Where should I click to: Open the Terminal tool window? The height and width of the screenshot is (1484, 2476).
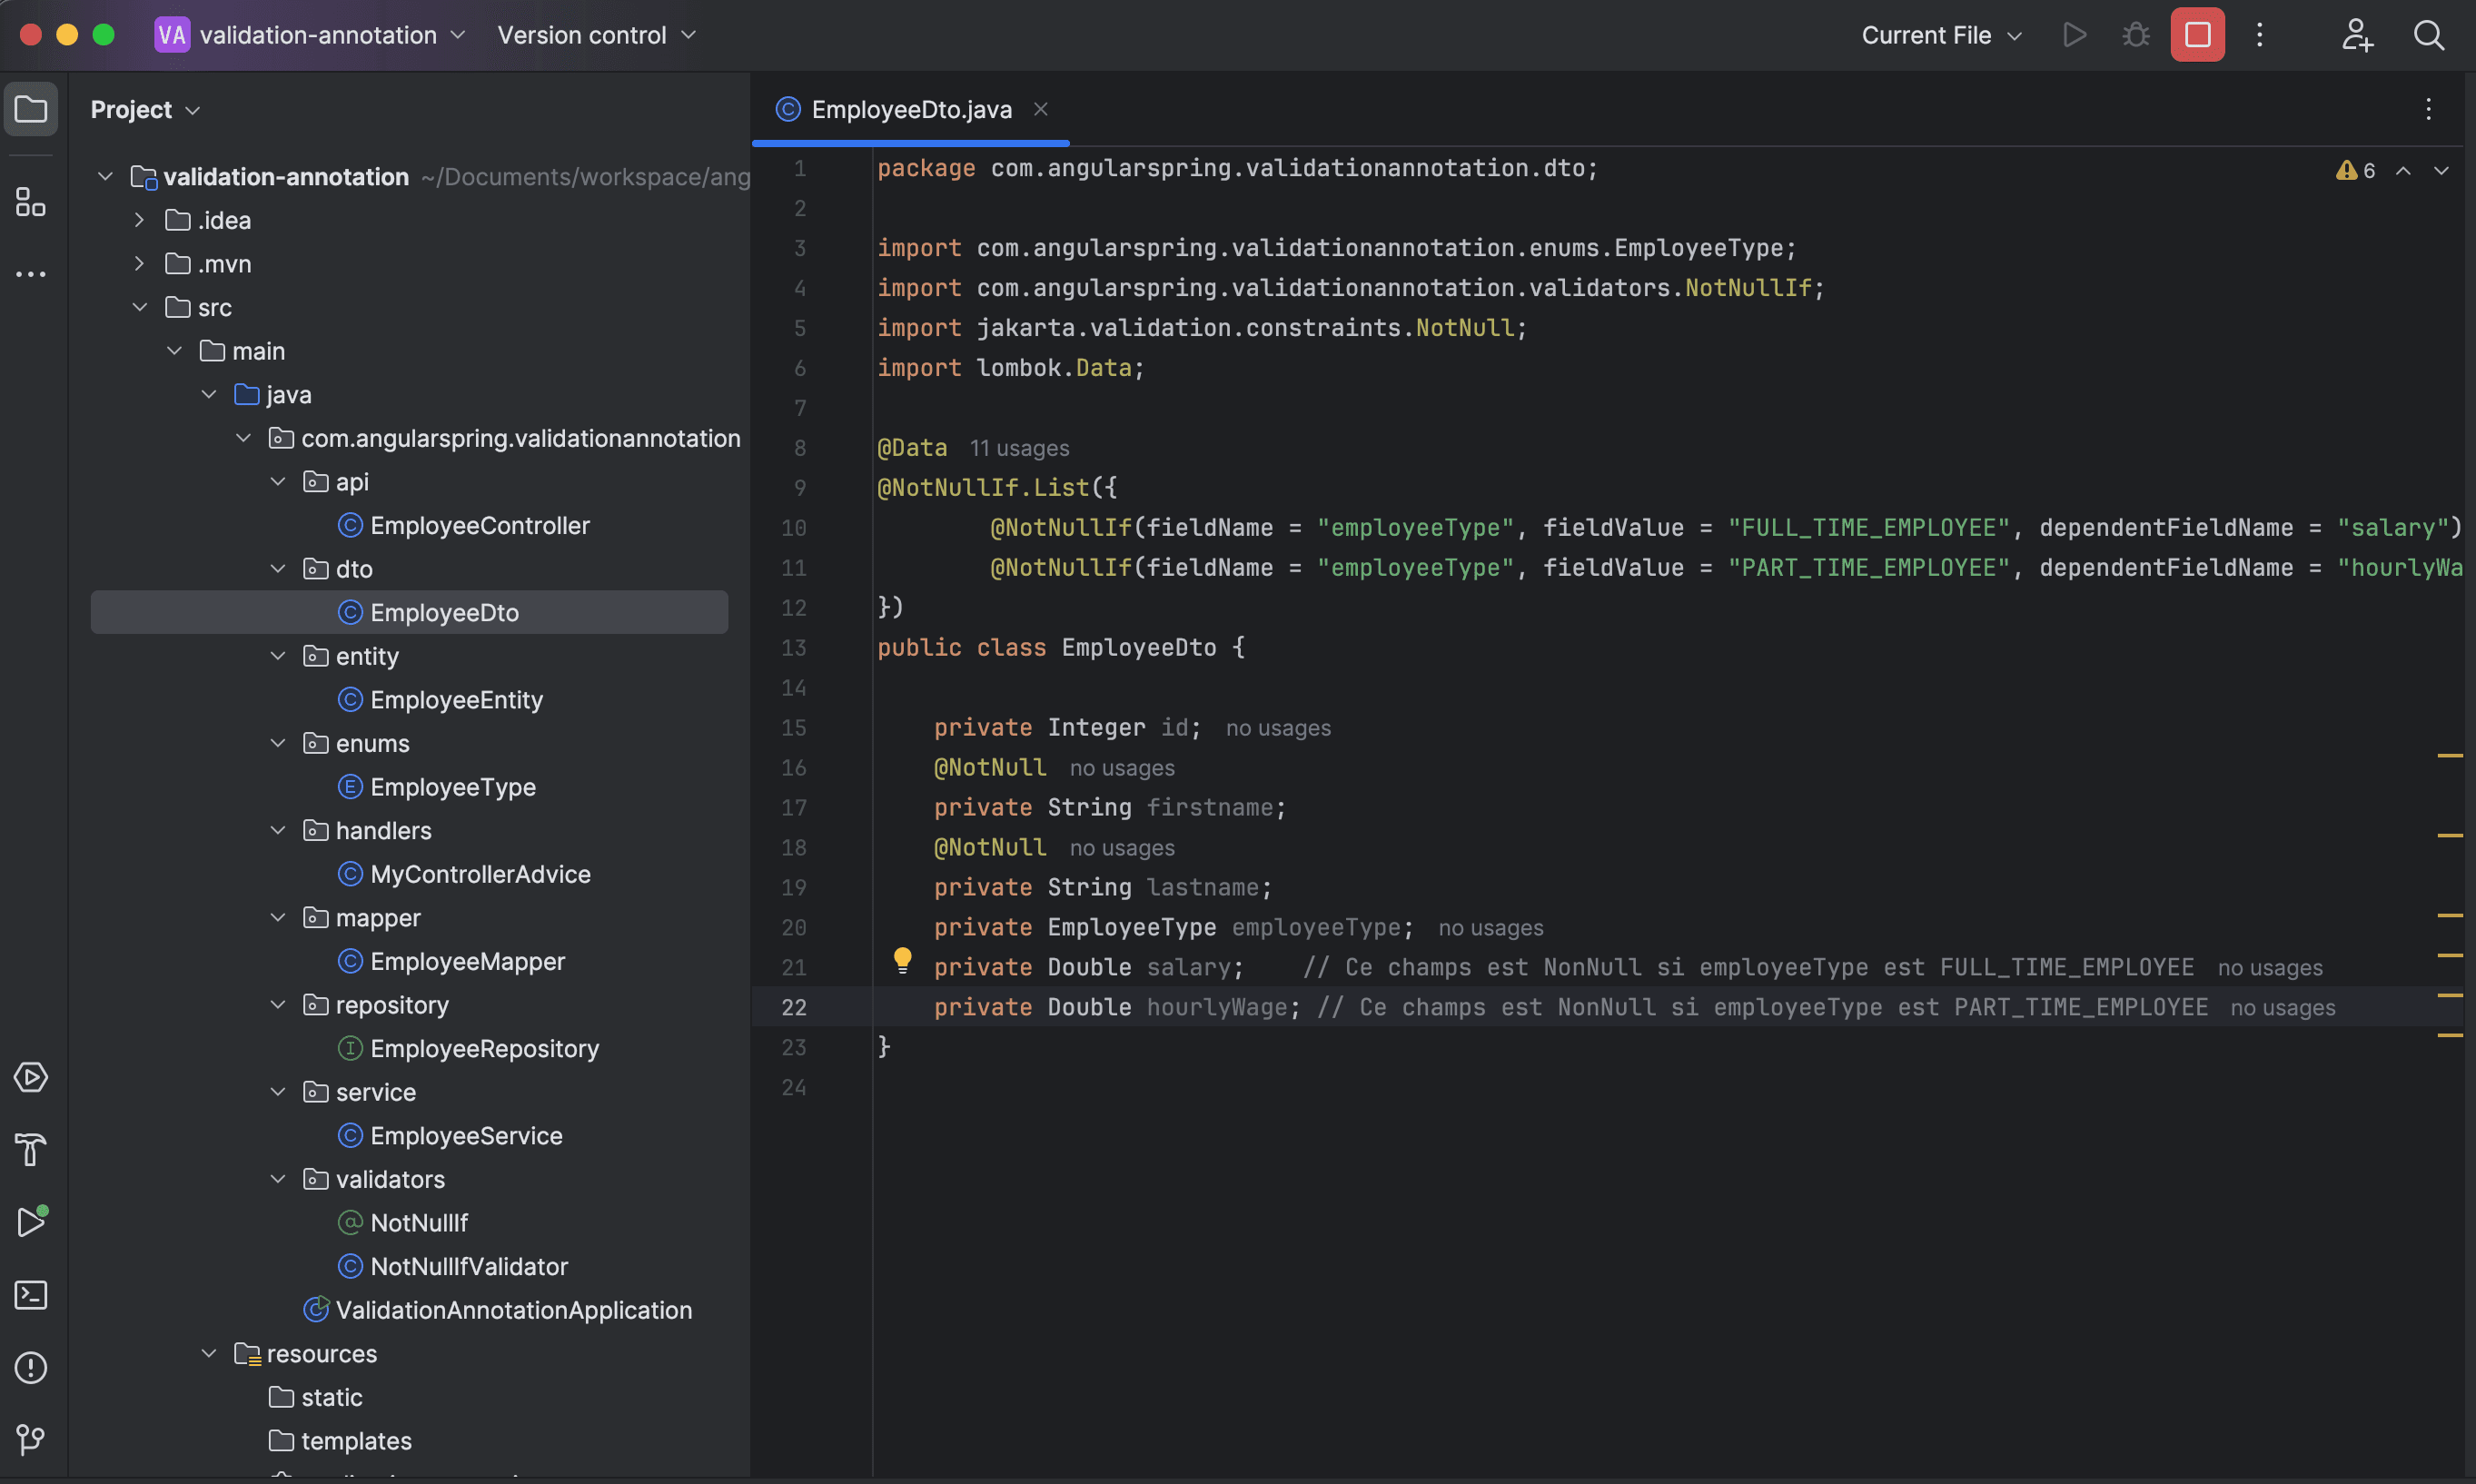[x=31, y=1294]
